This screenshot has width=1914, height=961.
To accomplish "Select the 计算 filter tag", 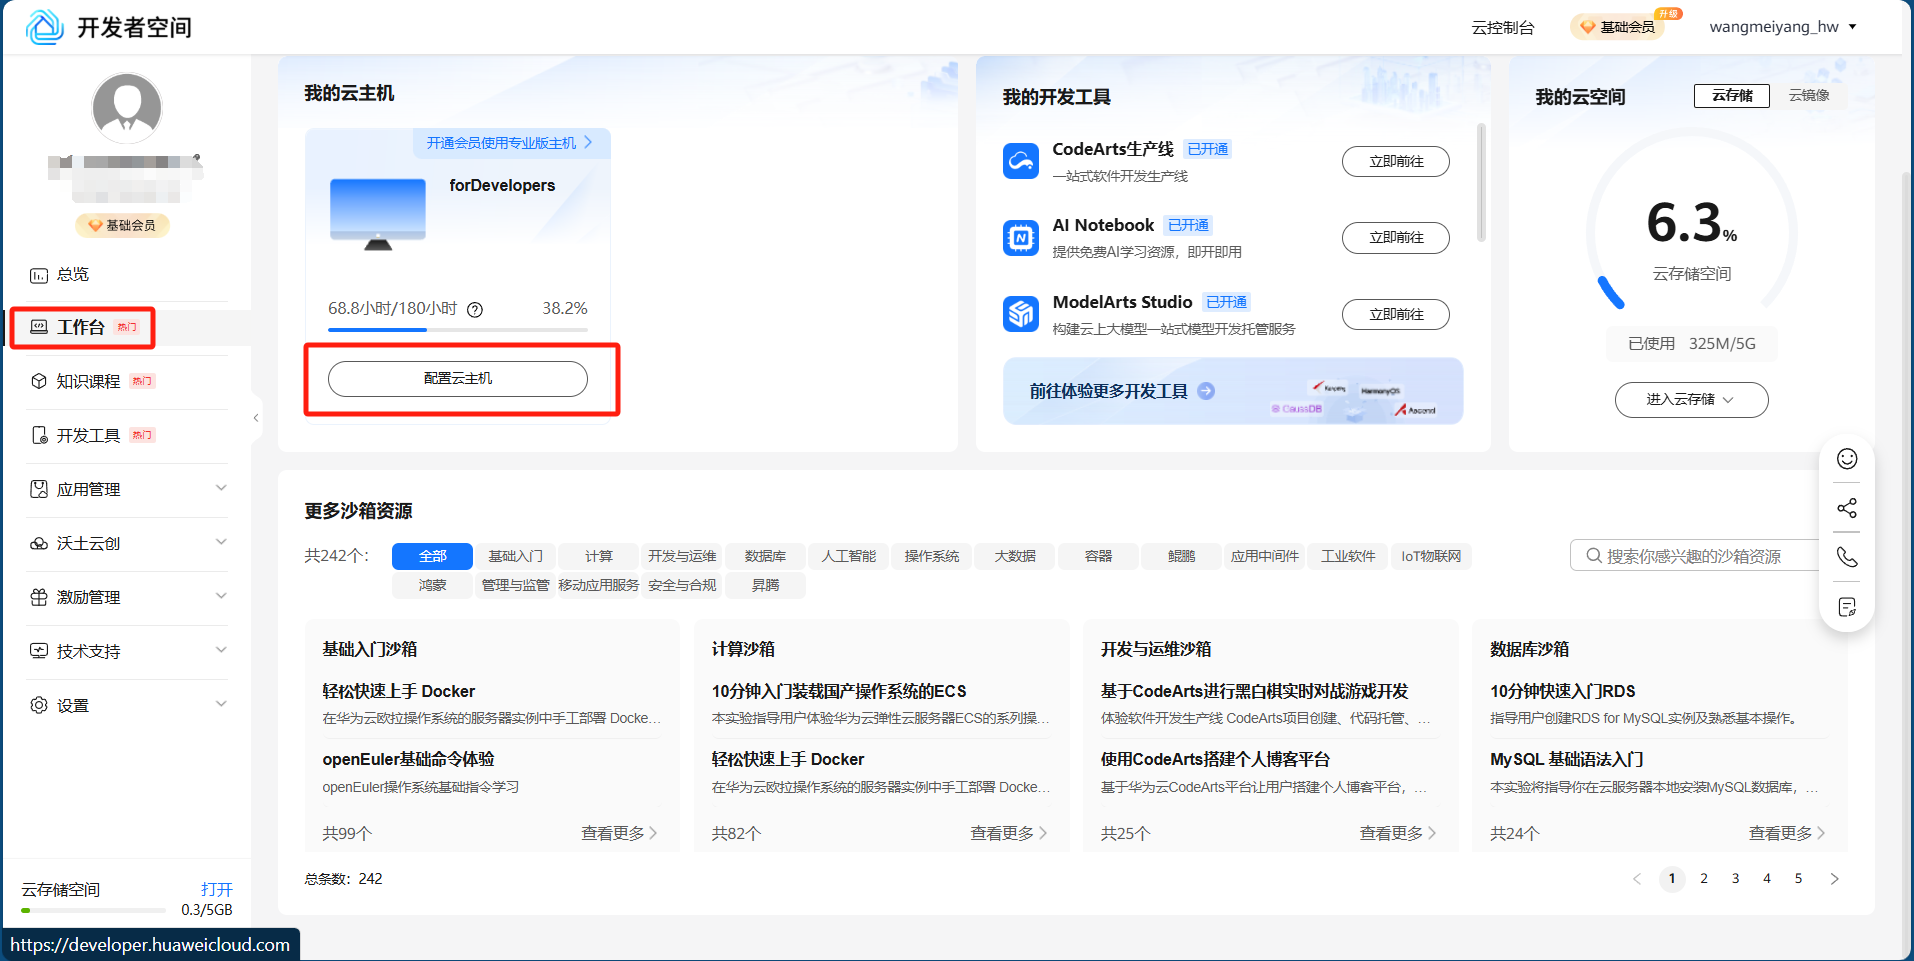I will coord(599,556).
